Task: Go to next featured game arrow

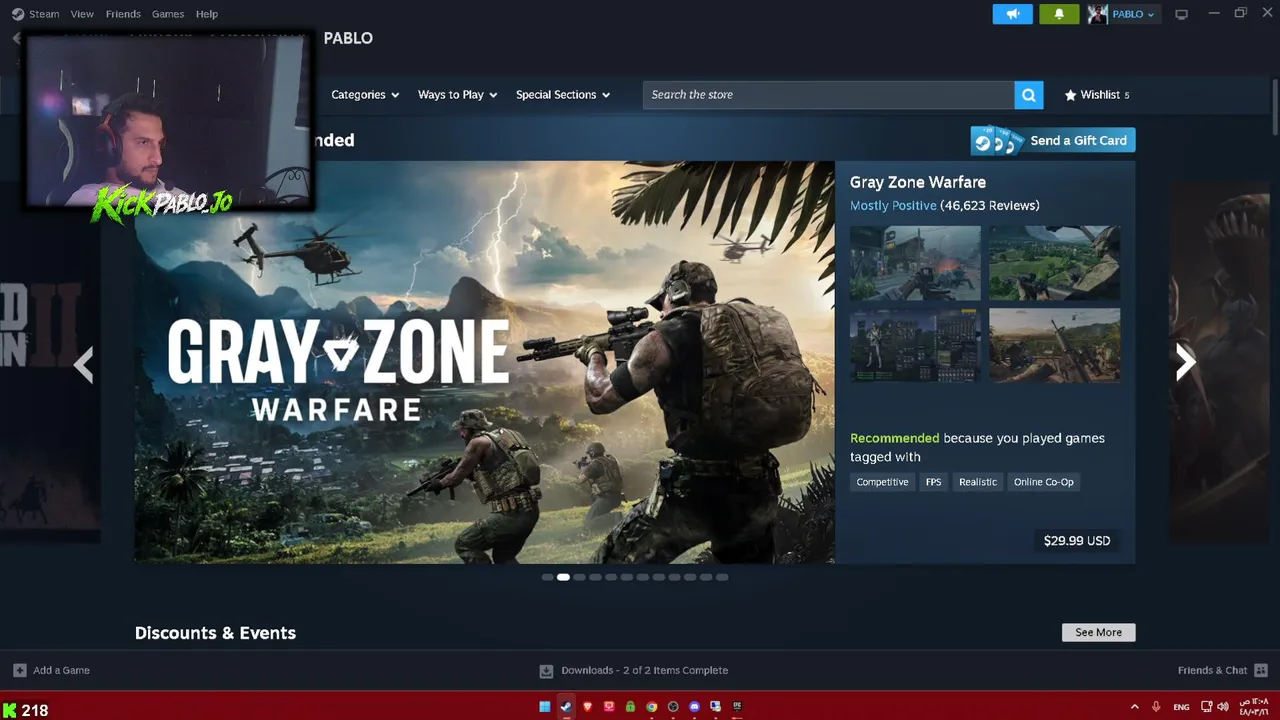Action: 1185,362
